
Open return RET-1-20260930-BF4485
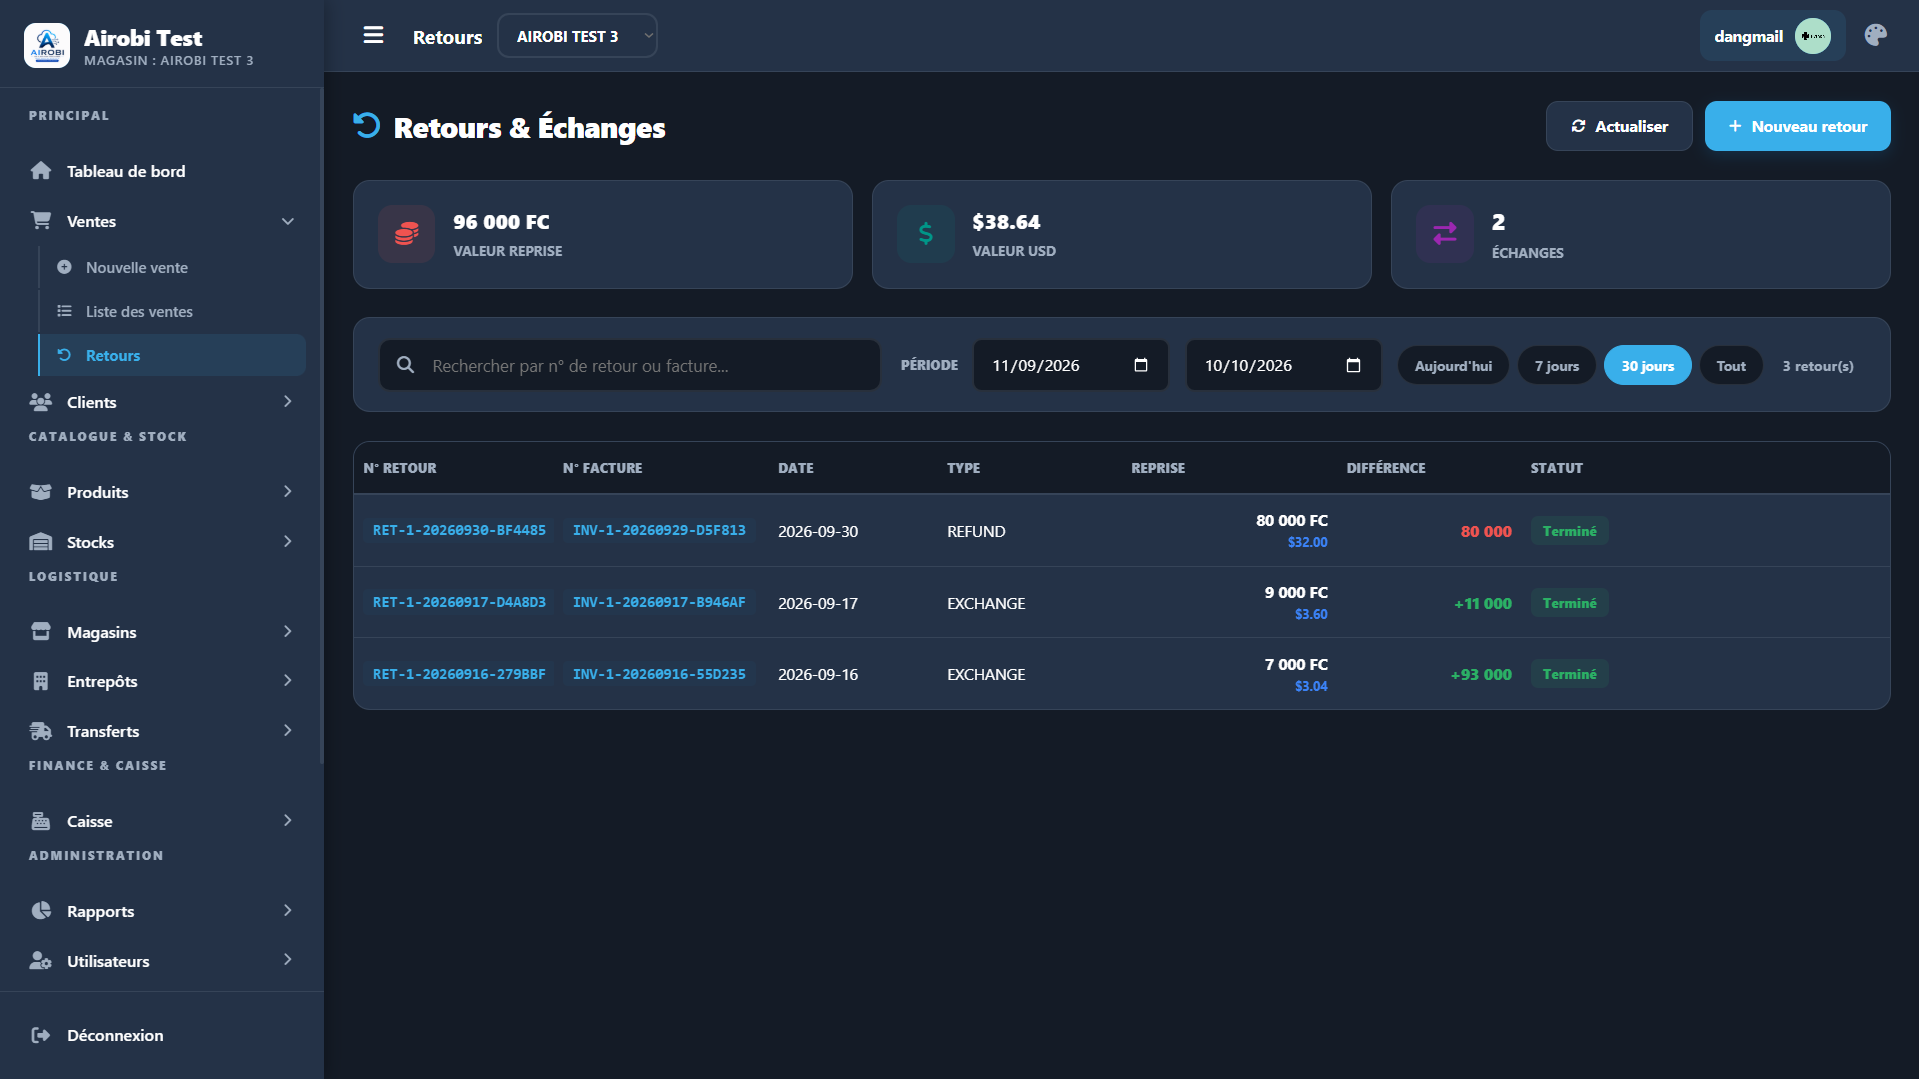tap(459, 530)
